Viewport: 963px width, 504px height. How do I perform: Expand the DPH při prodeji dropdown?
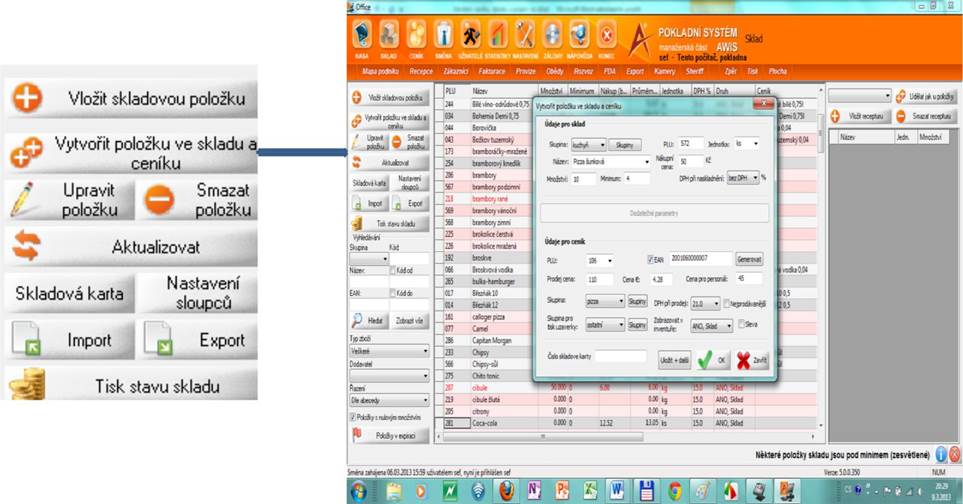pos(716,304)
